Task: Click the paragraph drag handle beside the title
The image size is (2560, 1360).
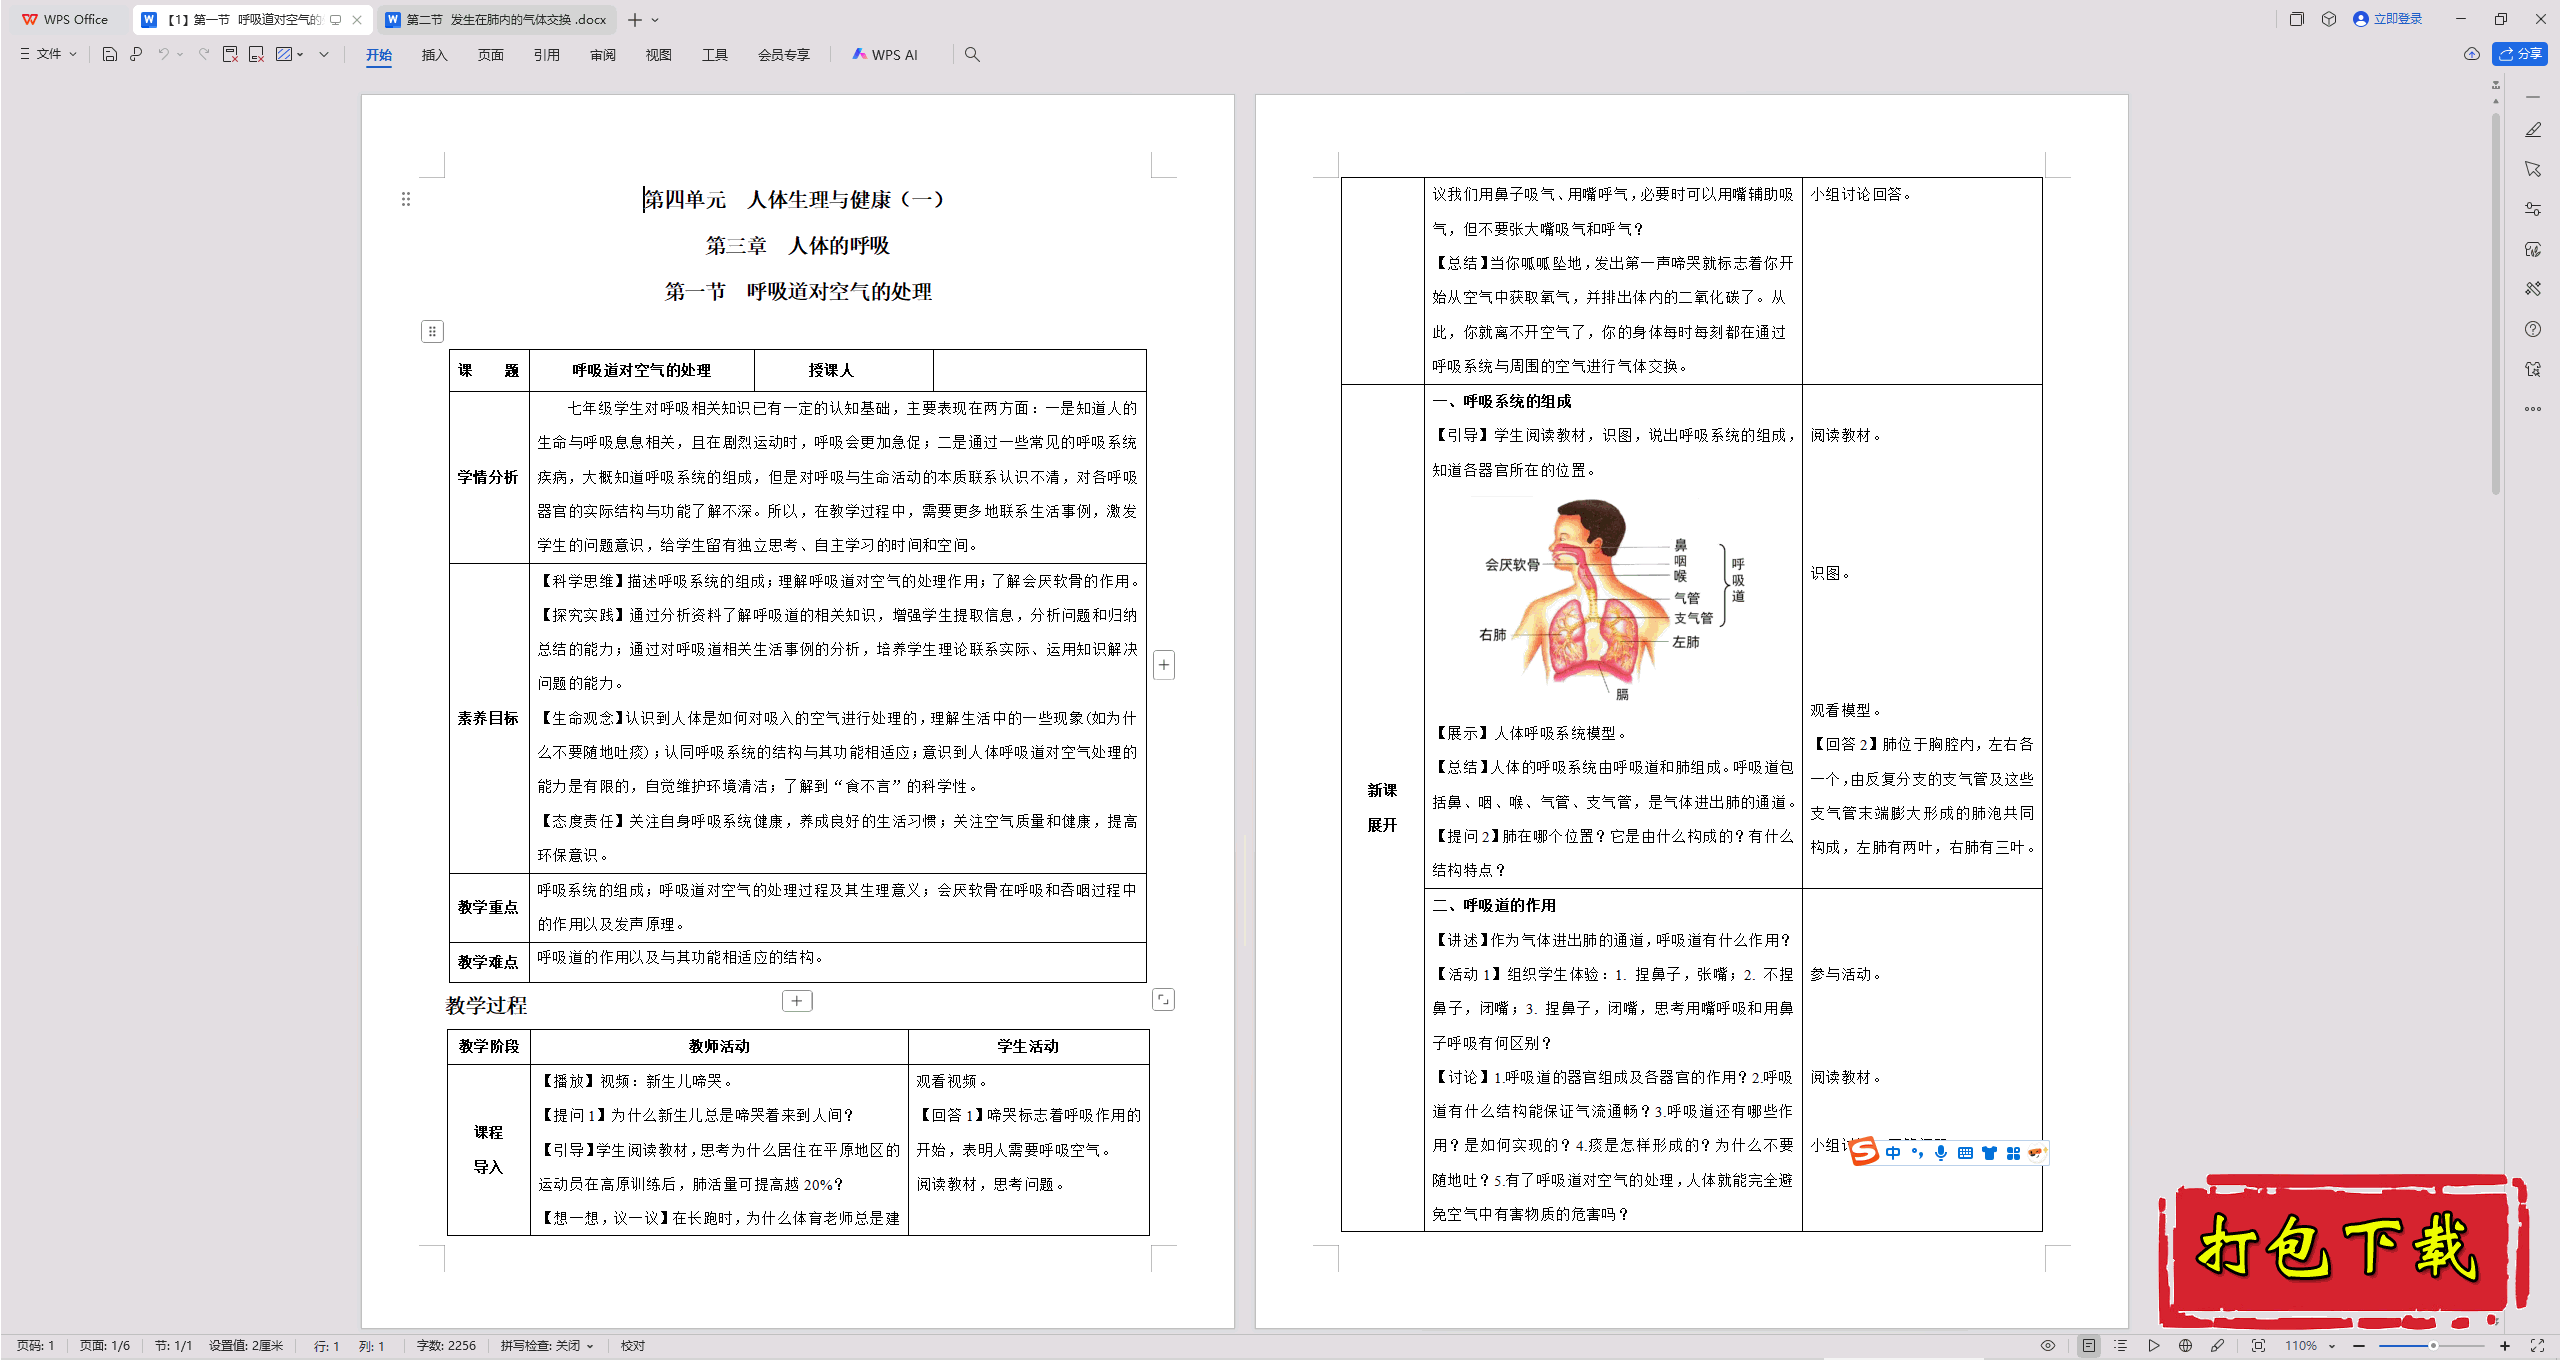Action: [x=406, y=199]
